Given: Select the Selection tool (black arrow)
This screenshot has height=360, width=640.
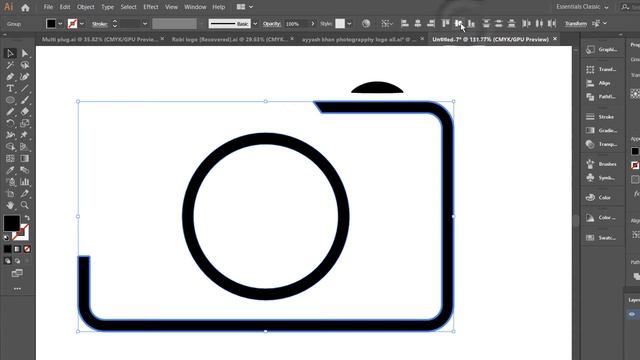Looking at the screenshot, I should tap(10, 53).
